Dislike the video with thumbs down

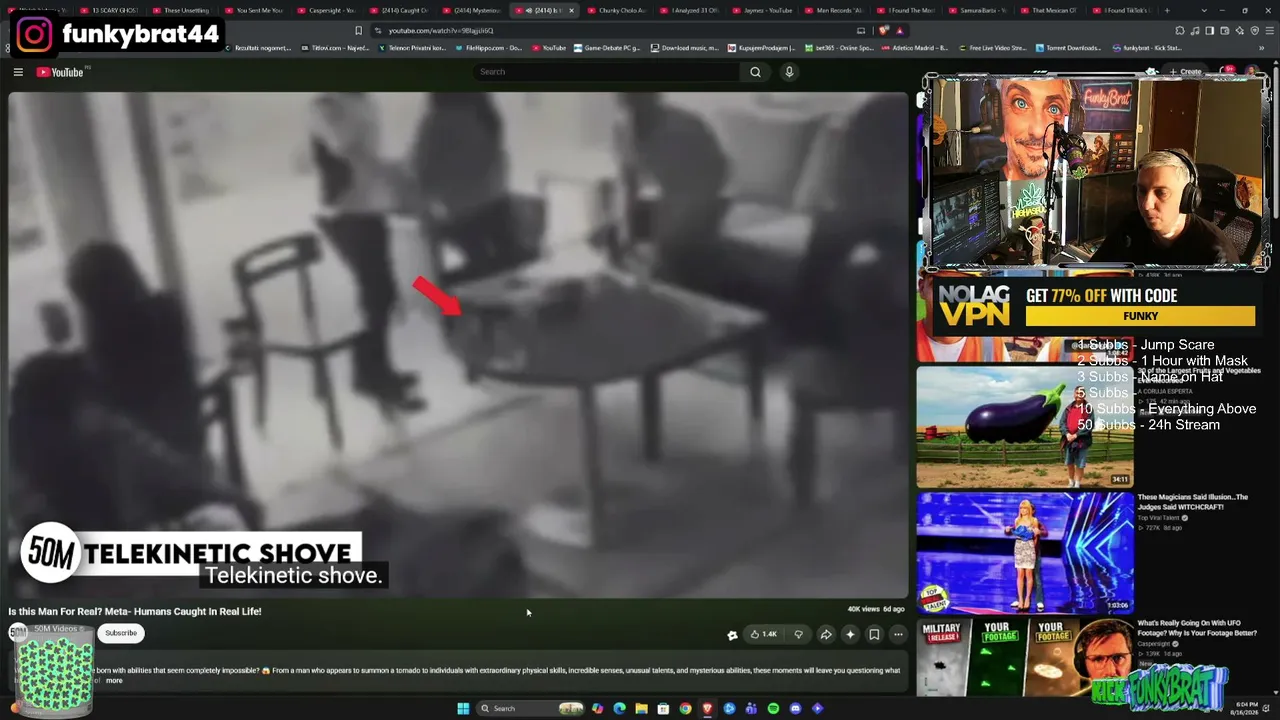798,634
